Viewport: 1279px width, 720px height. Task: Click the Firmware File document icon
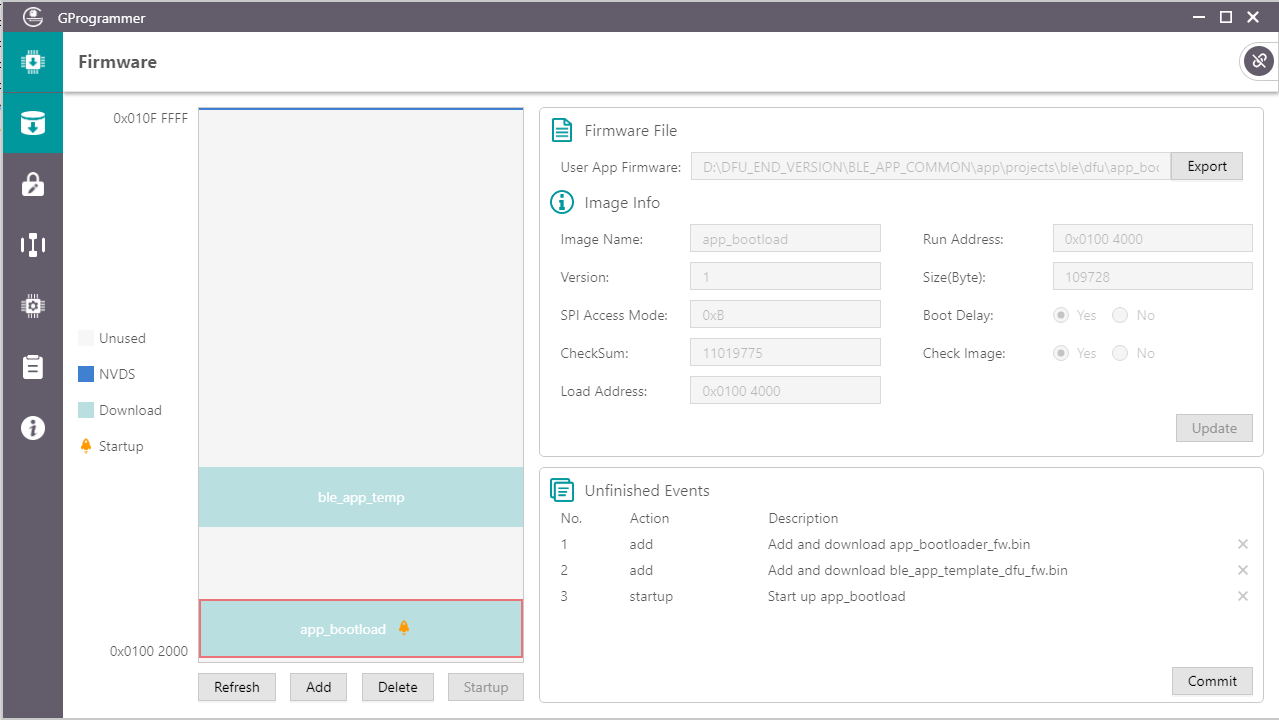pos(562,131)
